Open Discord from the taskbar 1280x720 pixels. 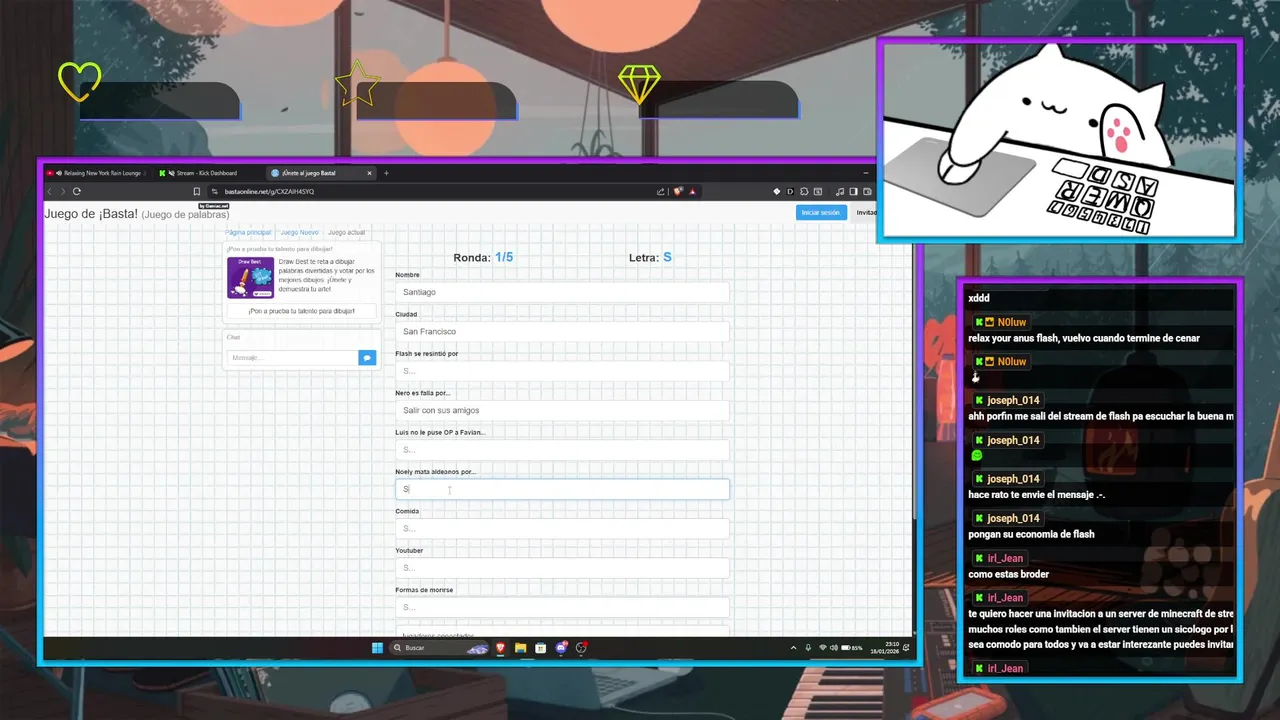(561, 648)
